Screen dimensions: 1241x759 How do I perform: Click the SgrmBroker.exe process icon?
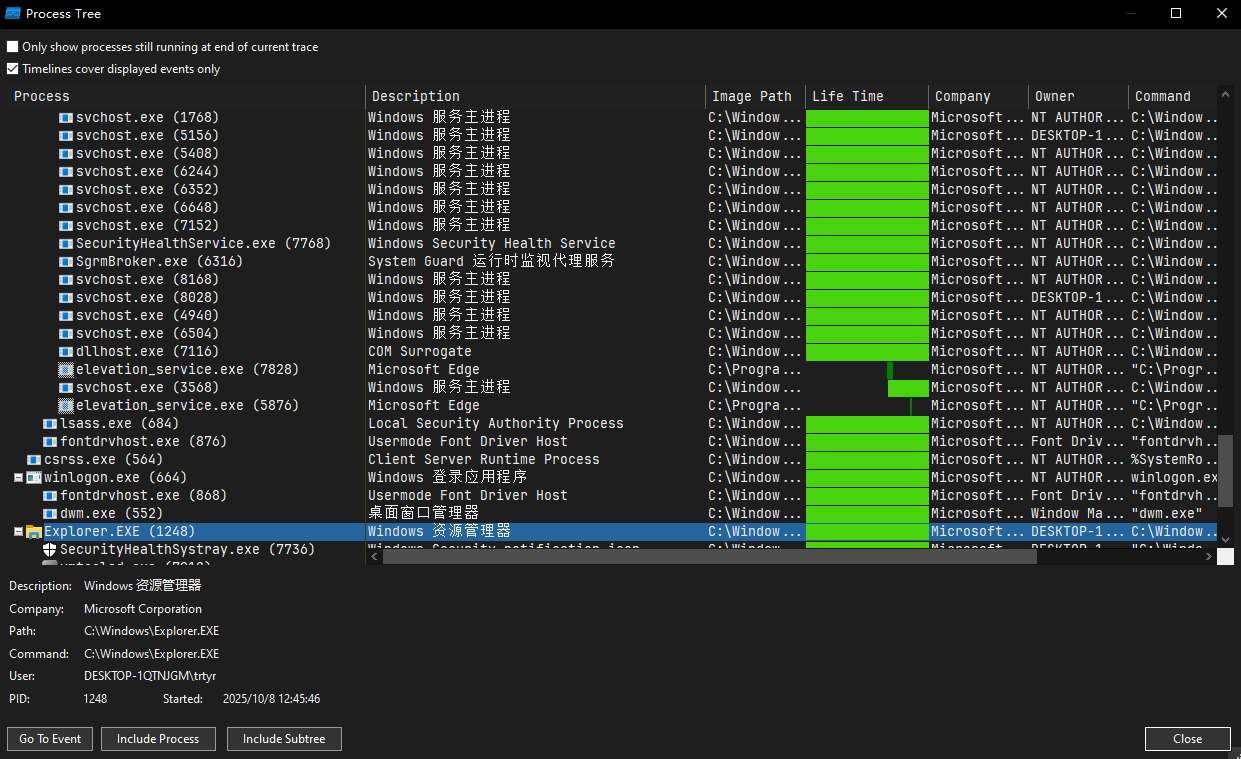66,262
